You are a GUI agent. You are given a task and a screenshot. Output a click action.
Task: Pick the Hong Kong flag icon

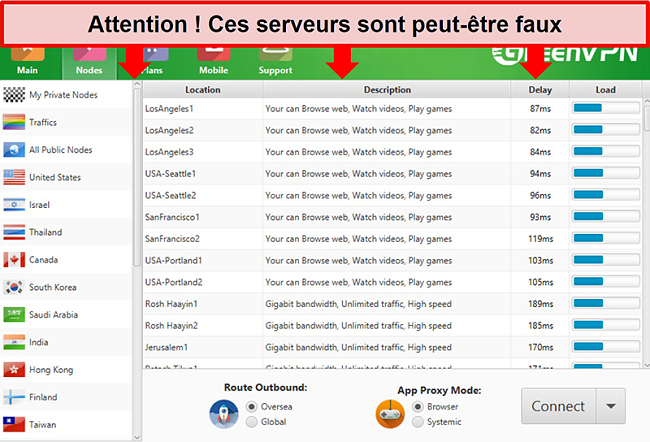click(14, 369)
